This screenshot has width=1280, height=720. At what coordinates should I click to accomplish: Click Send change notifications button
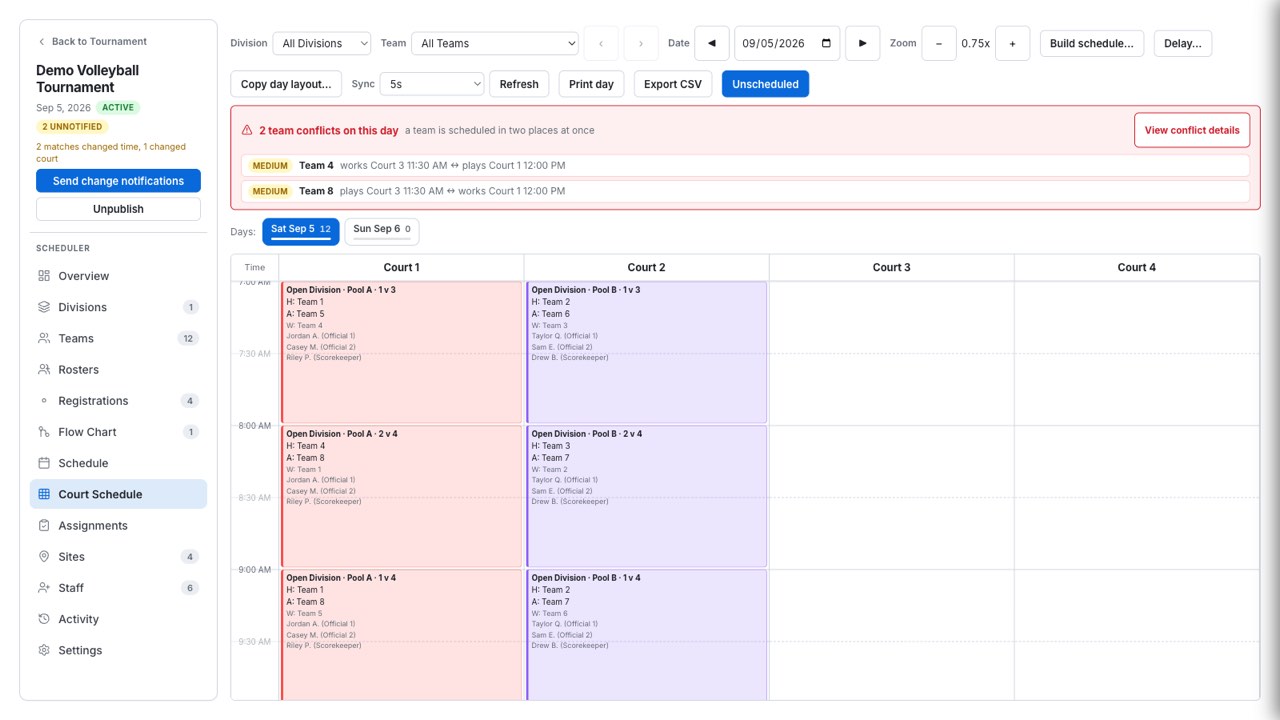(118, 181)
